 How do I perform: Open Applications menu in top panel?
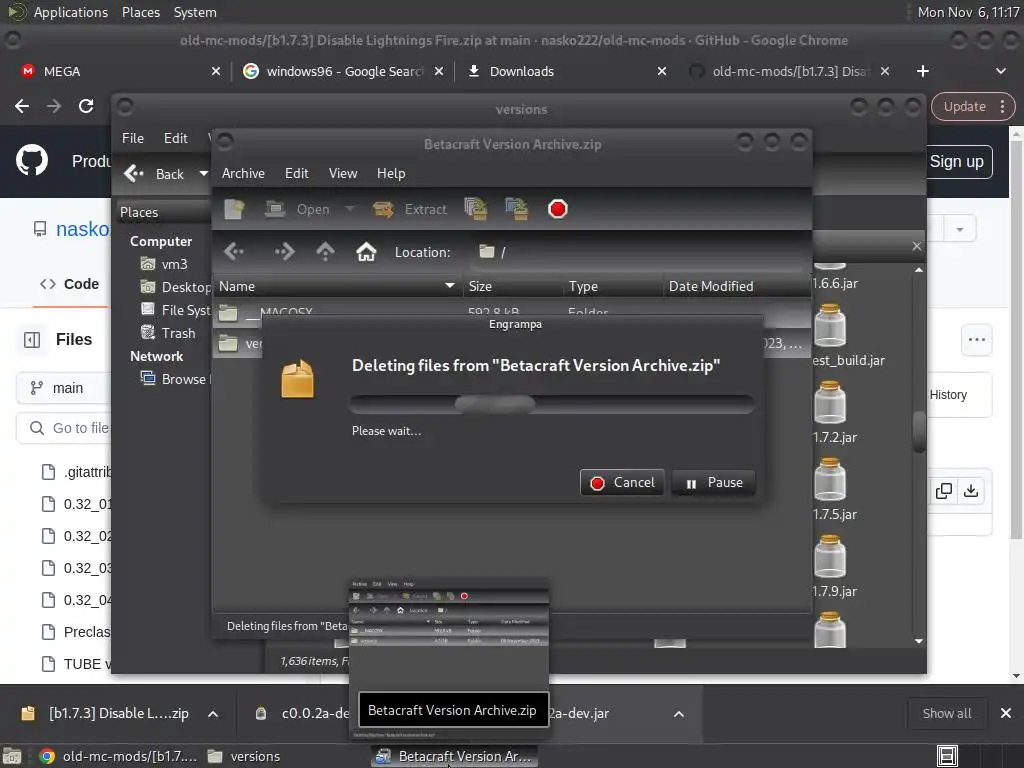tap(71, 12)
